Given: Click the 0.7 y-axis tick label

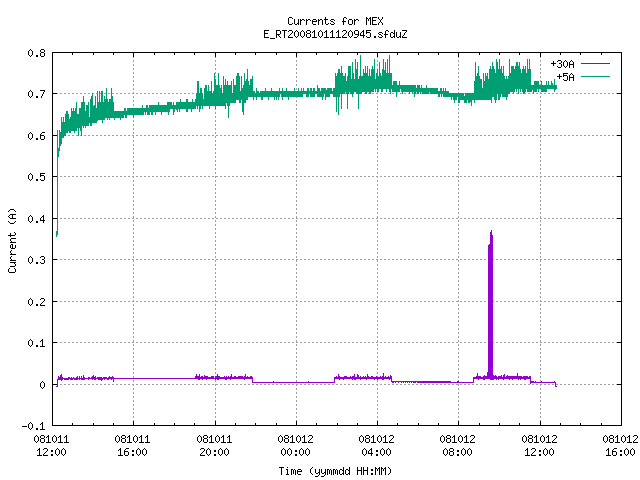Looking at the screenshot, I should (x=37, y=94).
